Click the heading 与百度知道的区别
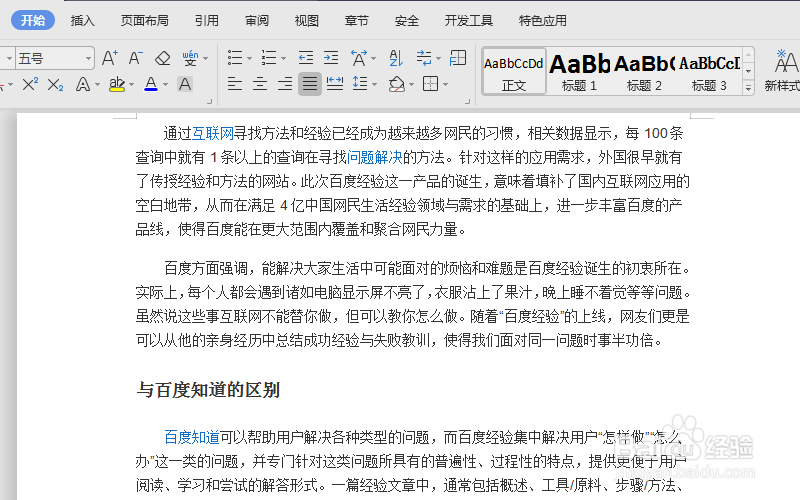Viewport: 800px width, 500px height. (x=208, y=390)
